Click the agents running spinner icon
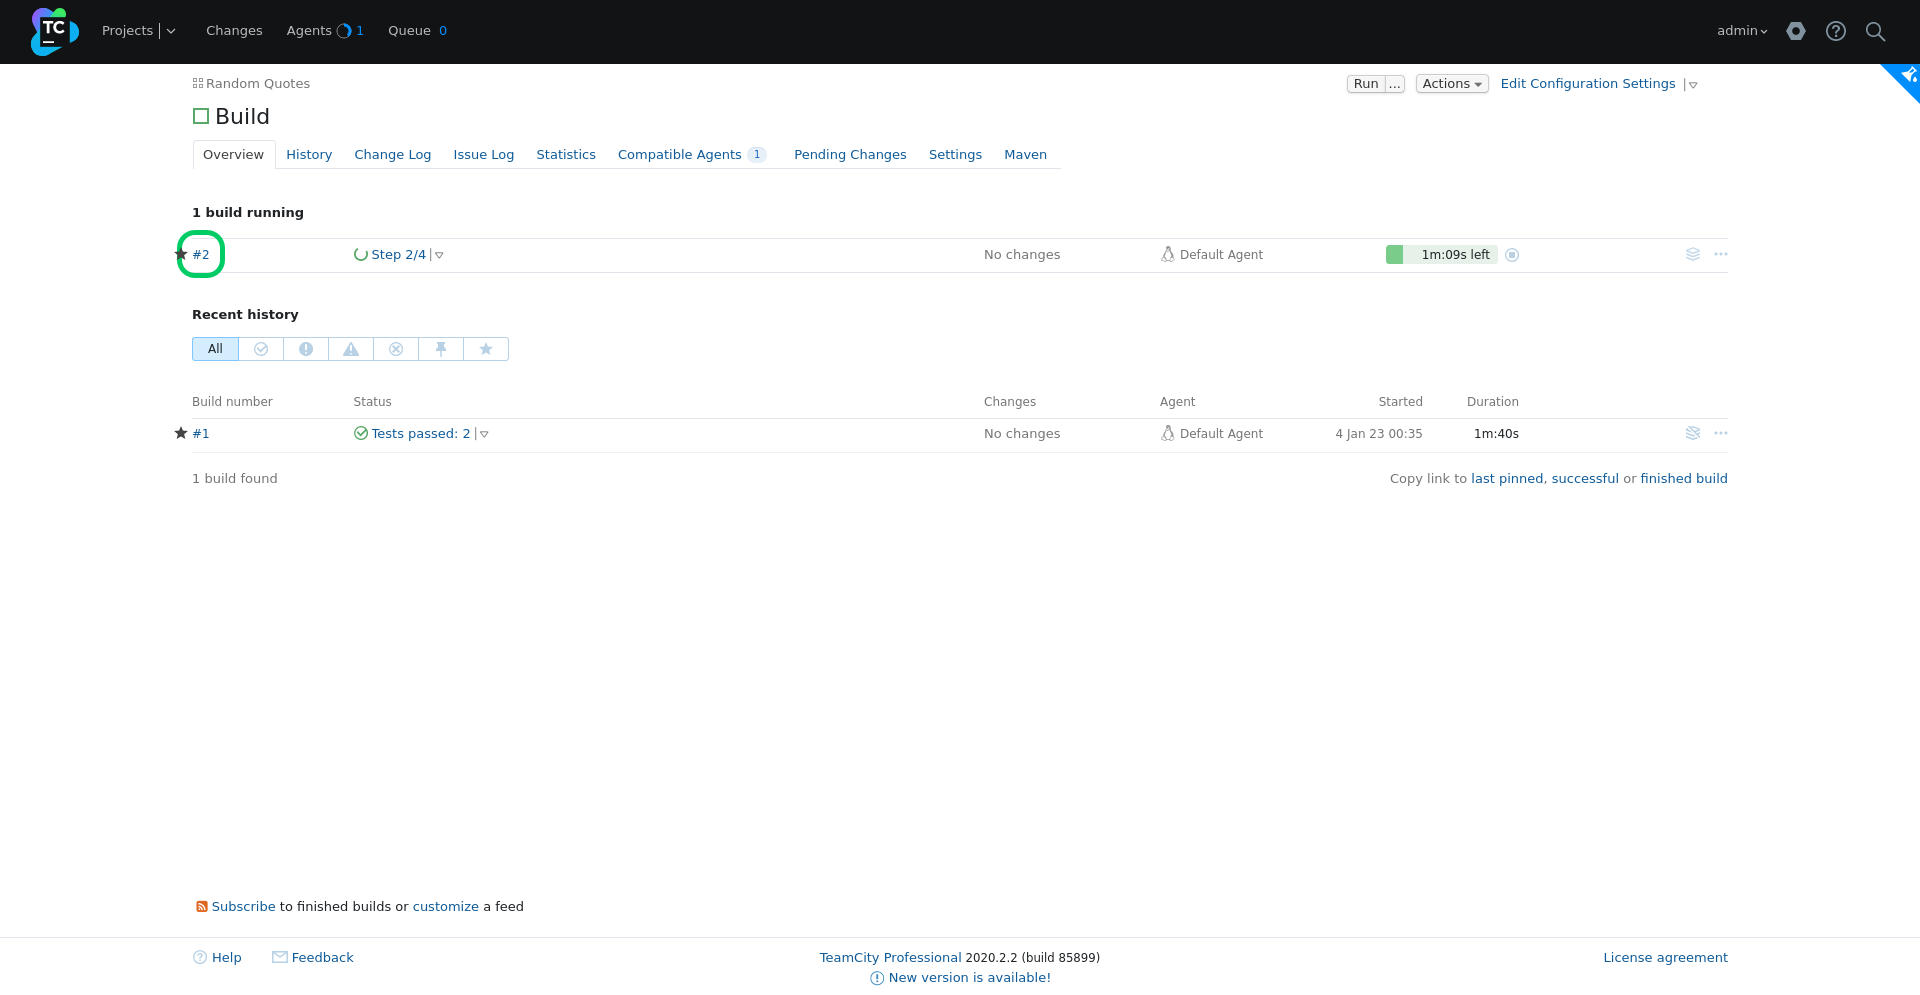Image resolution: width=1920 pixels, height=995 pixels. point(344,31)
